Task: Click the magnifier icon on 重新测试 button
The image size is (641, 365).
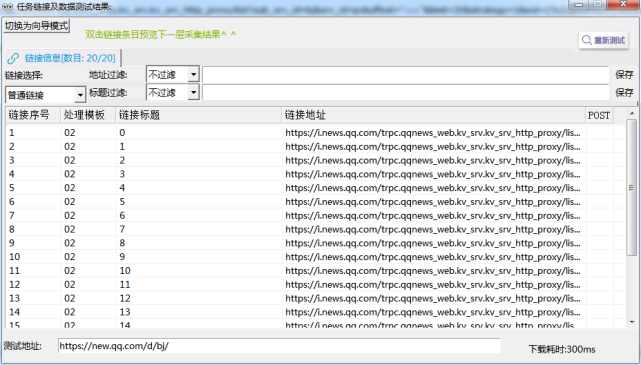Action: pos(587,40)
